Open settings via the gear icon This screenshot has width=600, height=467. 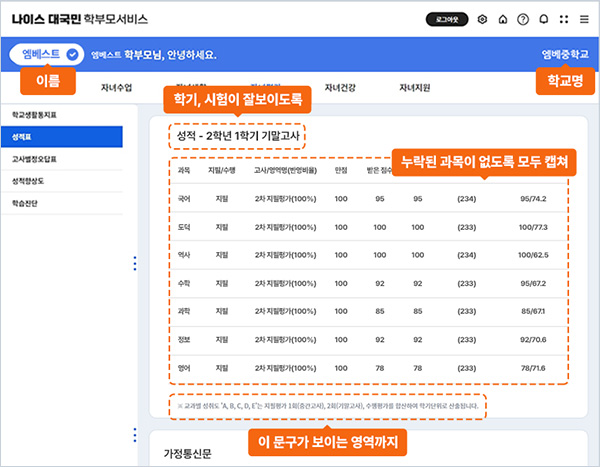tap(483, 19)
